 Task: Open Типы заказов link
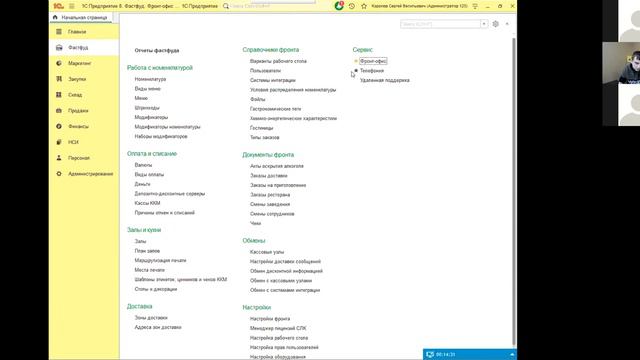264,138
